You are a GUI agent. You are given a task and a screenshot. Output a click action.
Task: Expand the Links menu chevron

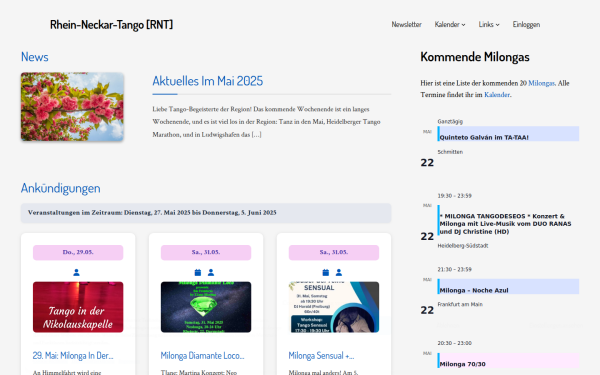point(497,25)
